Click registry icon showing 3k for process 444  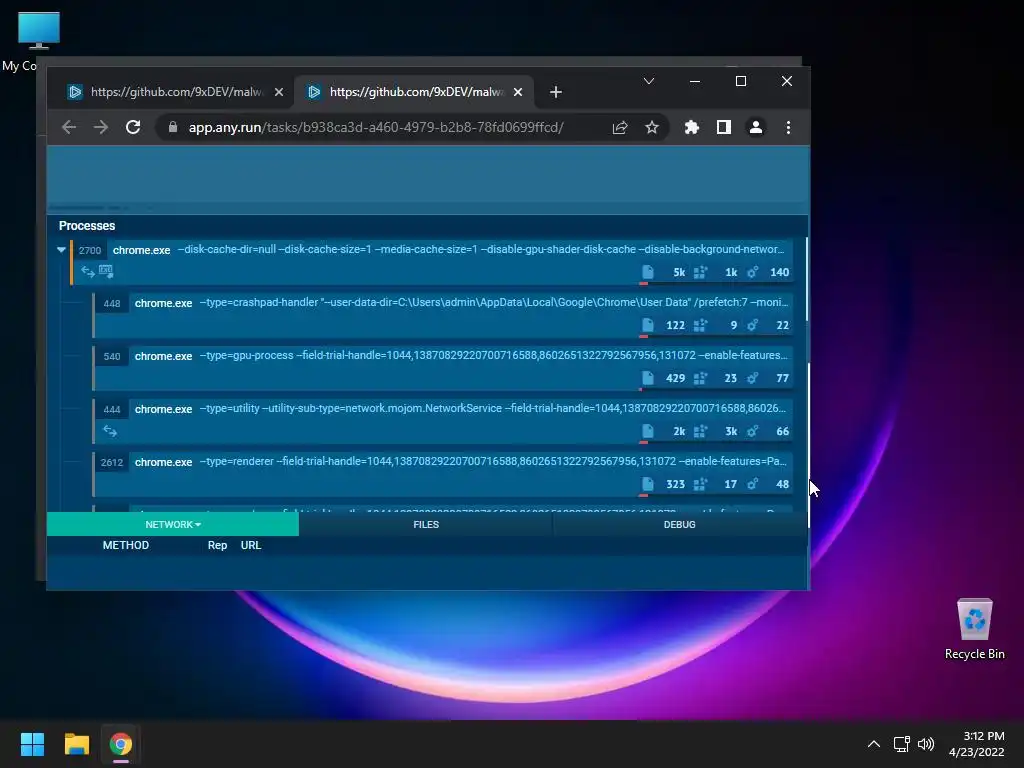pos(700,431)
